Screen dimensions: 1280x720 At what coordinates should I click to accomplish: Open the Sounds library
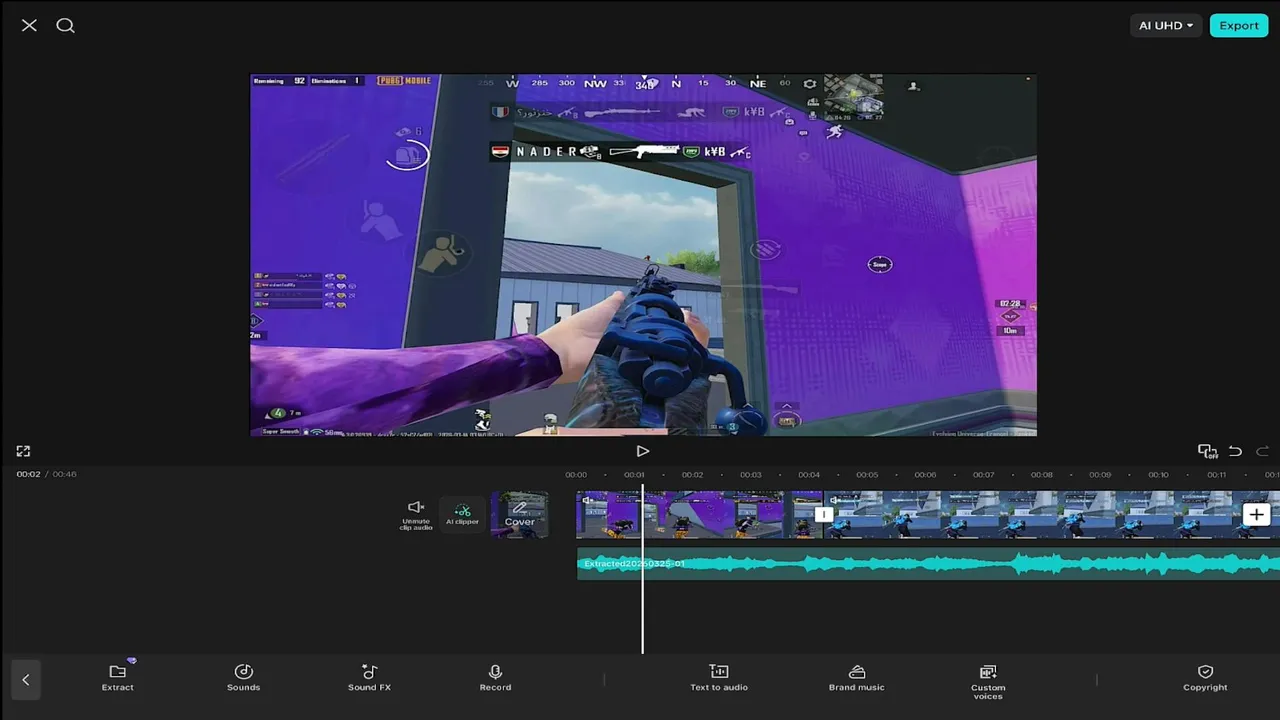(243, 677)
